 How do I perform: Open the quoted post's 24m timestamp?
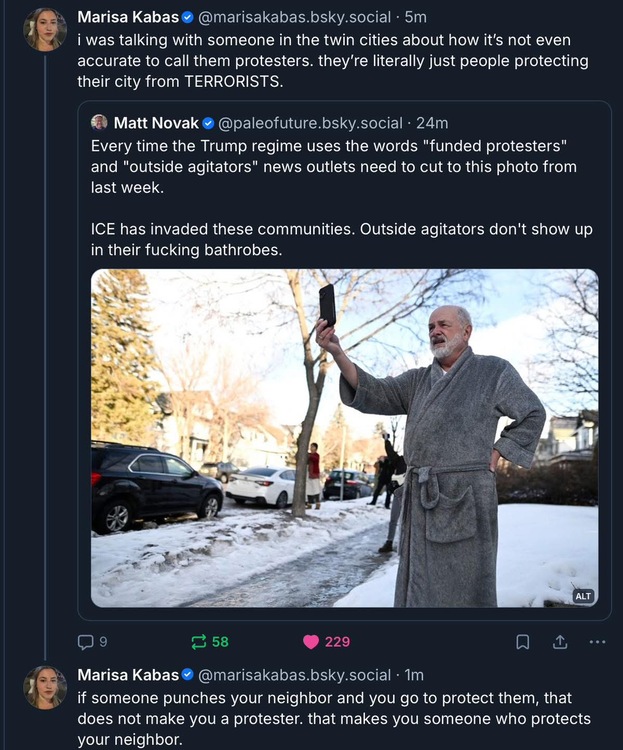tap(432, 123)
